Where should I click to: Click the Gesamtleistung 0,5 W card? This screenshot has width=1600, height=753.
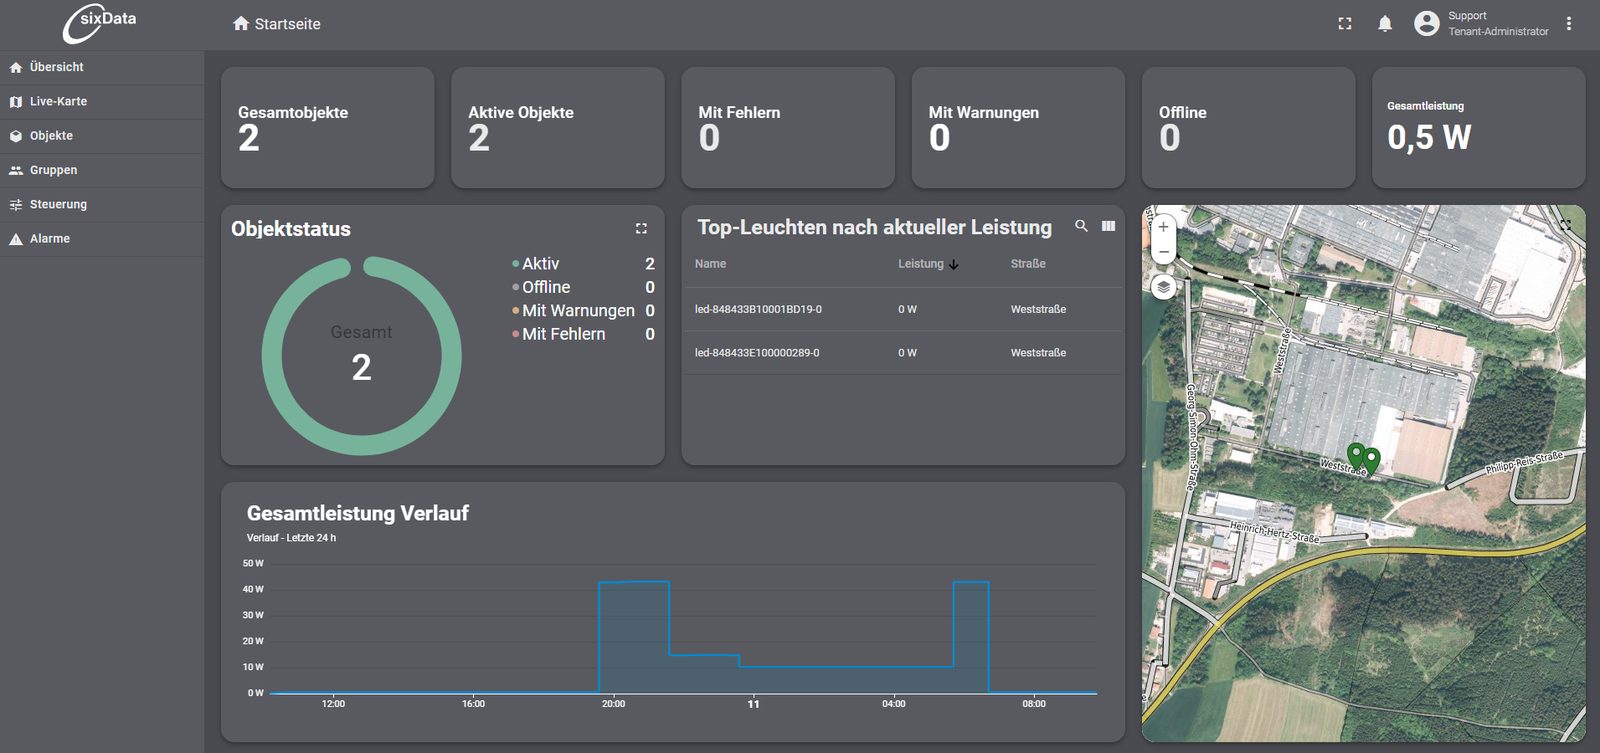point(1479,128)
